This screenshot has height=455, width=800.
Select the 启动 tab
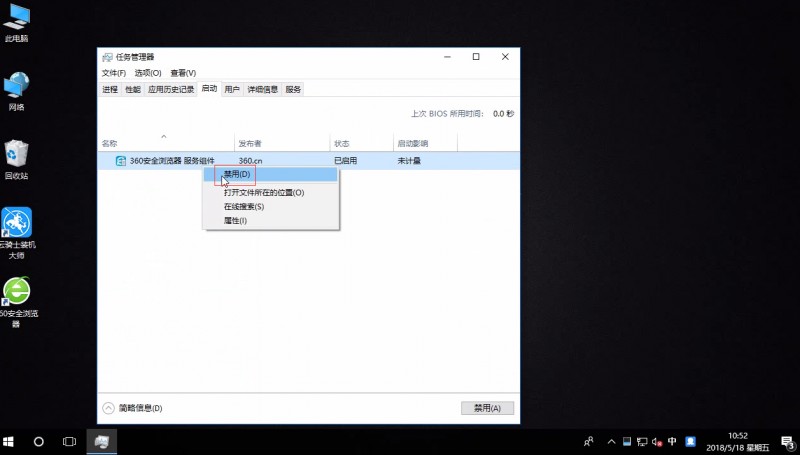coord(209,89)
